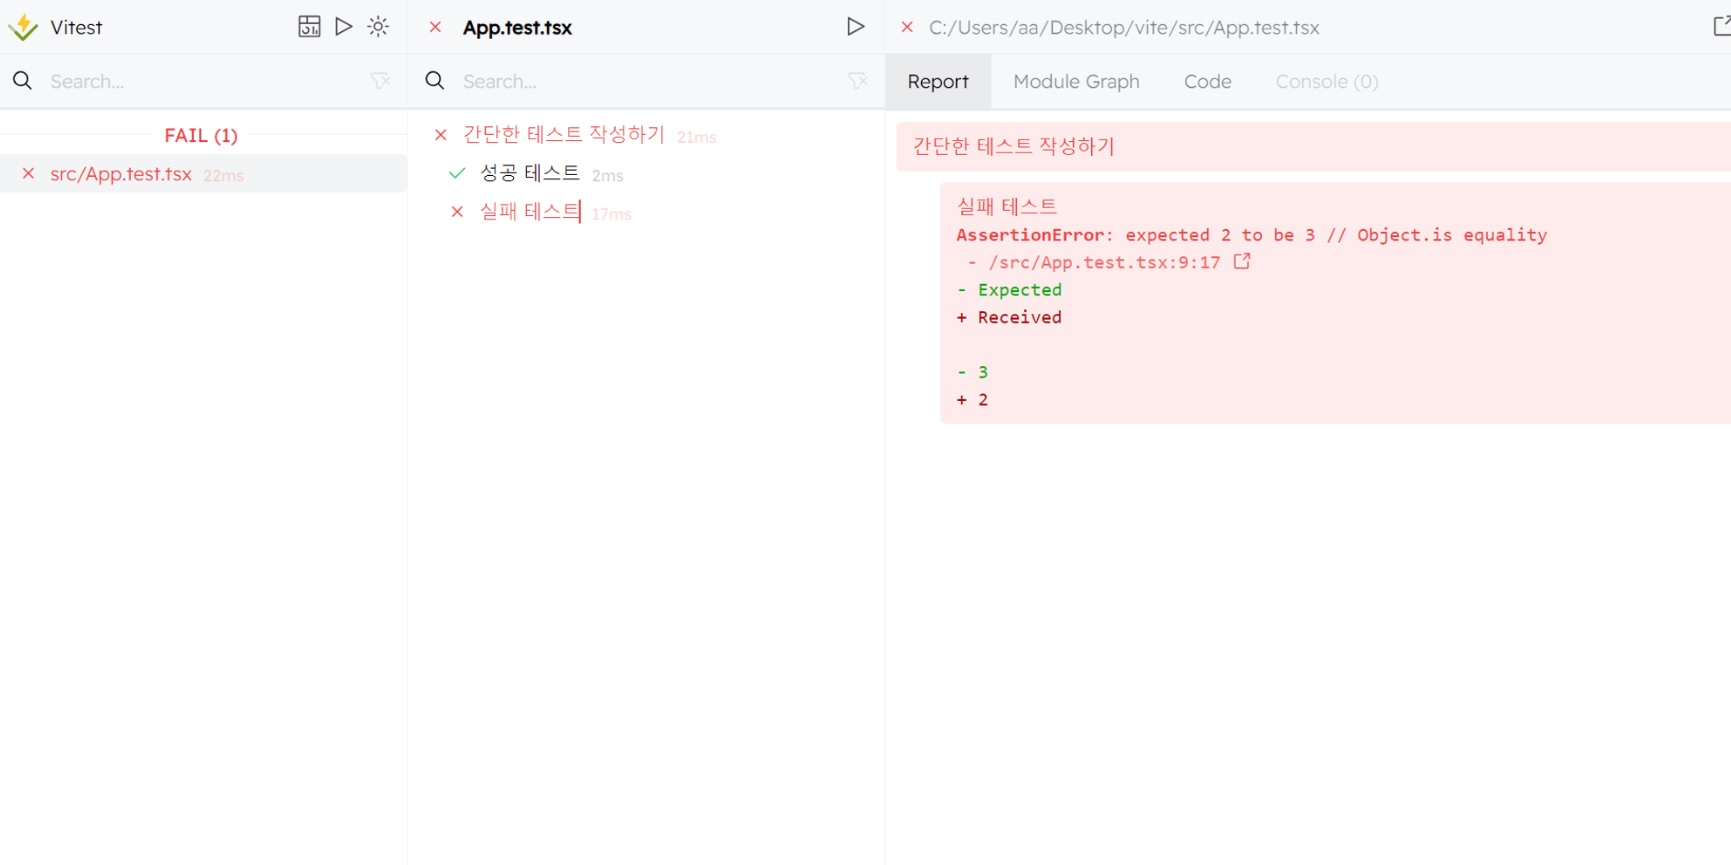
Task: Click the 간단한 테스트 작성하기 report heading
Action: (1013, 146)
